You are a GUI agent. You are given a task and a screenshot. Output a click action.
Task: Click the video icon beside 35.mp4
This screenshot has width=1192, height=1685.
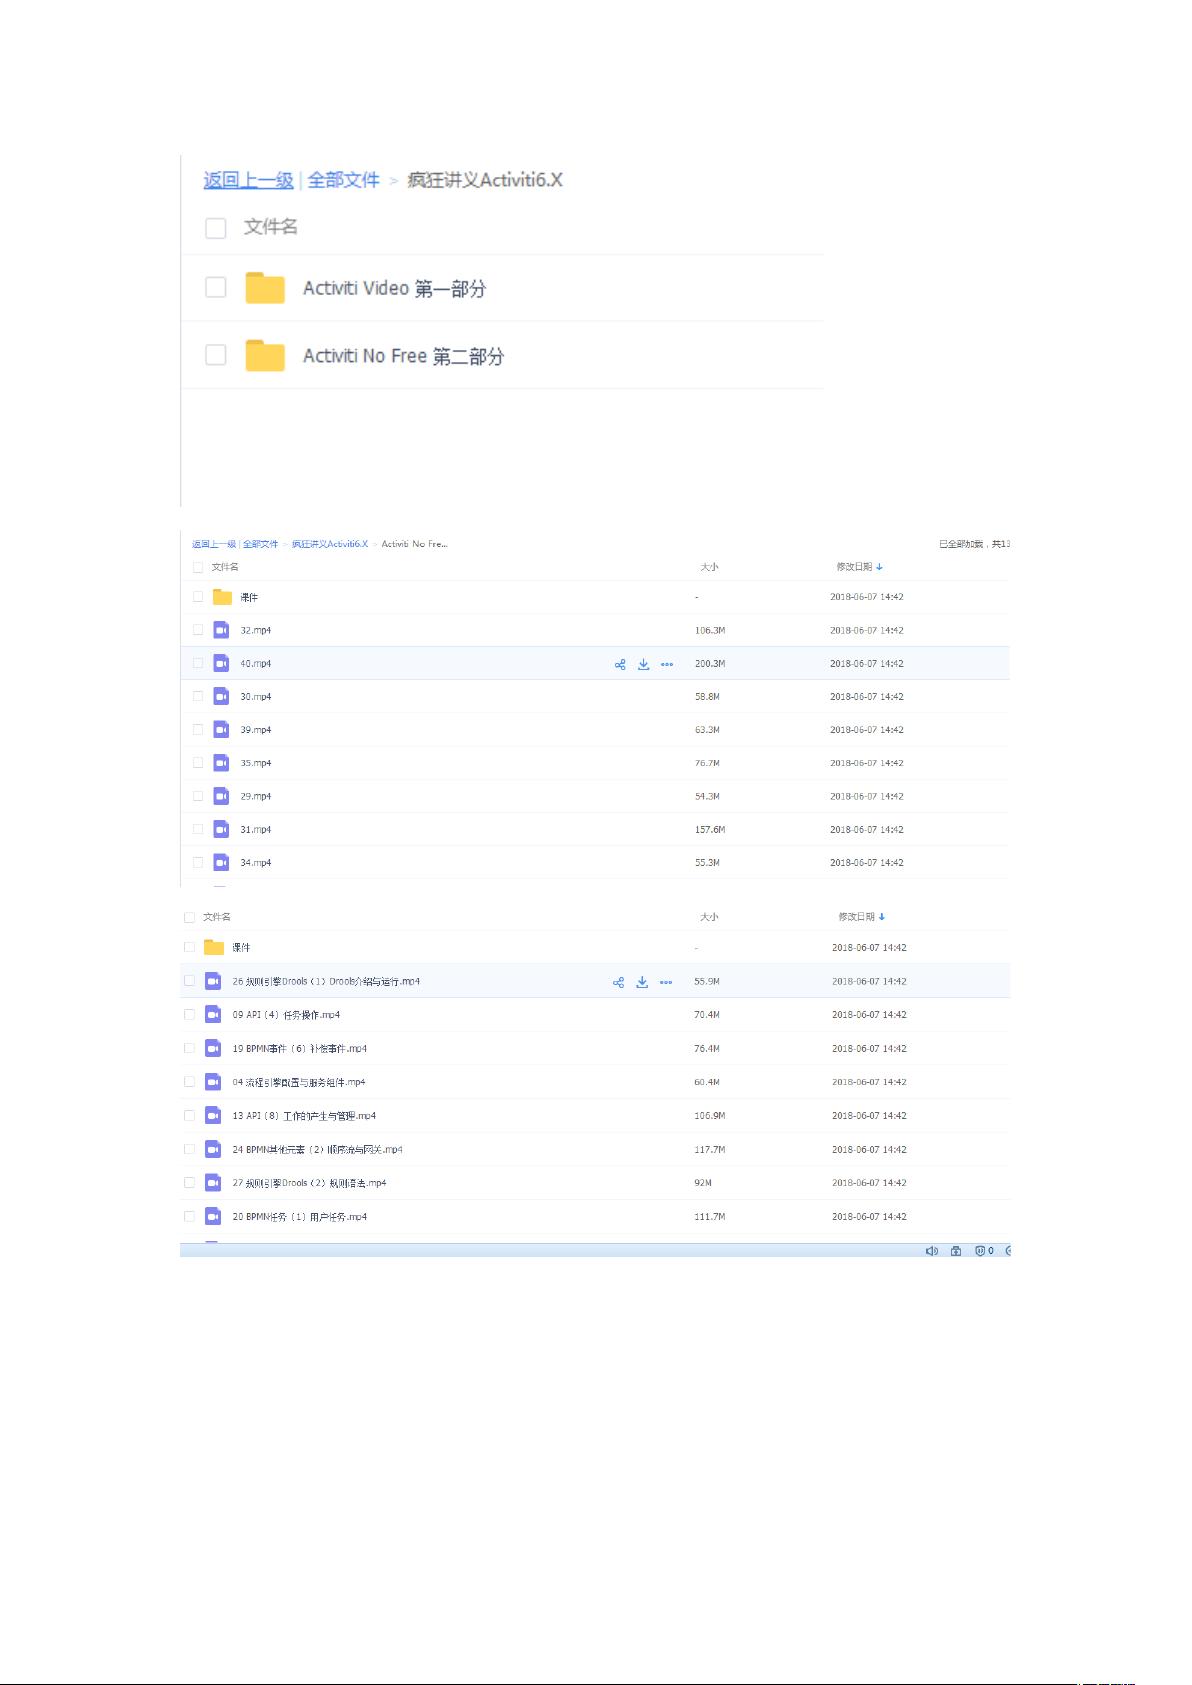pos(221,763)
